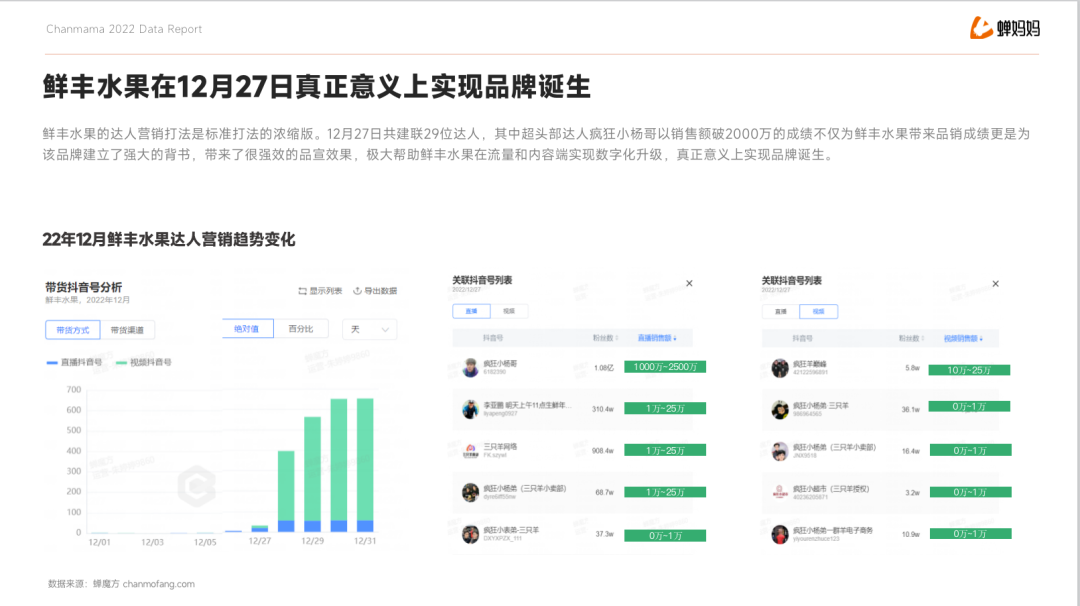
Task: Select the 绝对值 view
Action: pos(247,328)
